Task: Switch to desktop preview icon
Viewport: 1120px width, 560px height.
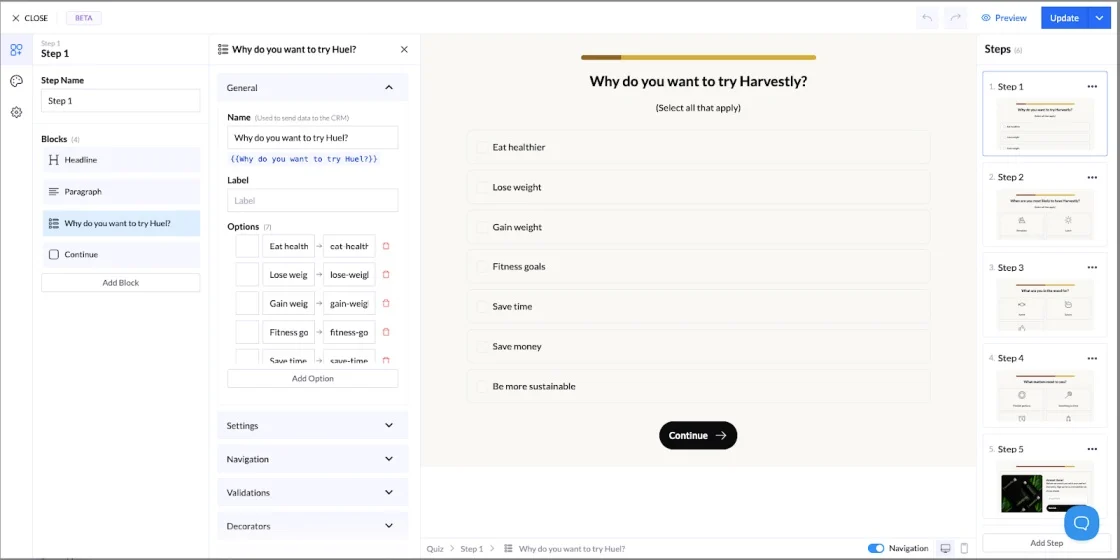Action: tap(946, 549)
